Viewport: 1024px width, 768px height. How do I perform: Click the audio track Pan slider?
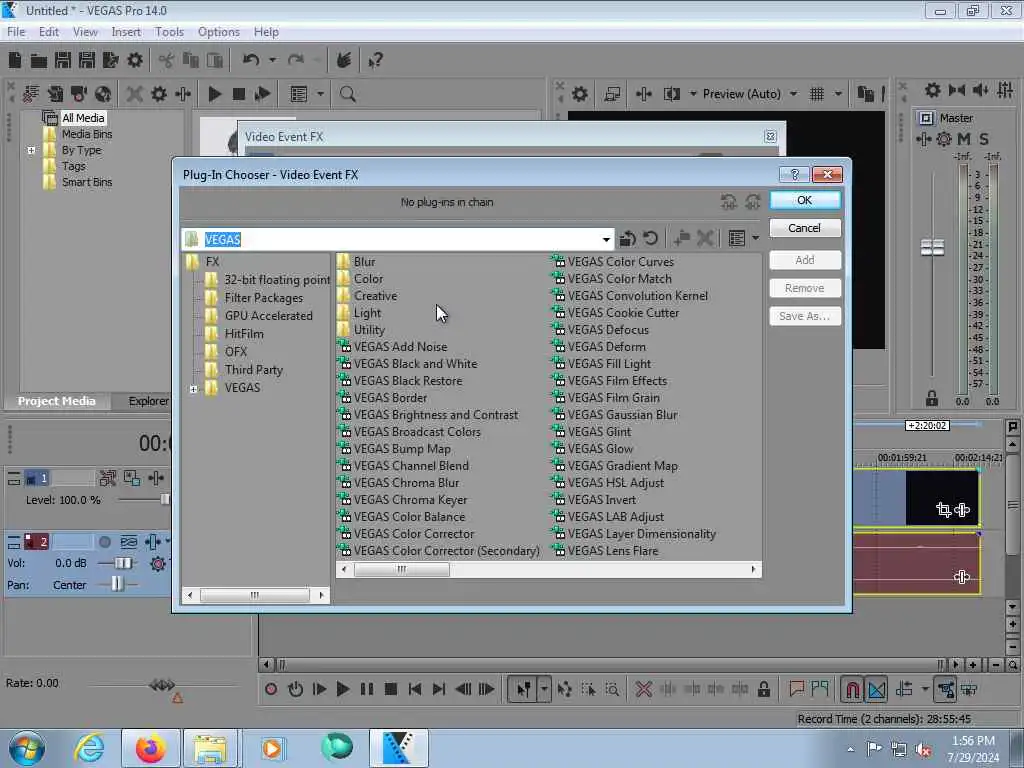tap(117, 584)
